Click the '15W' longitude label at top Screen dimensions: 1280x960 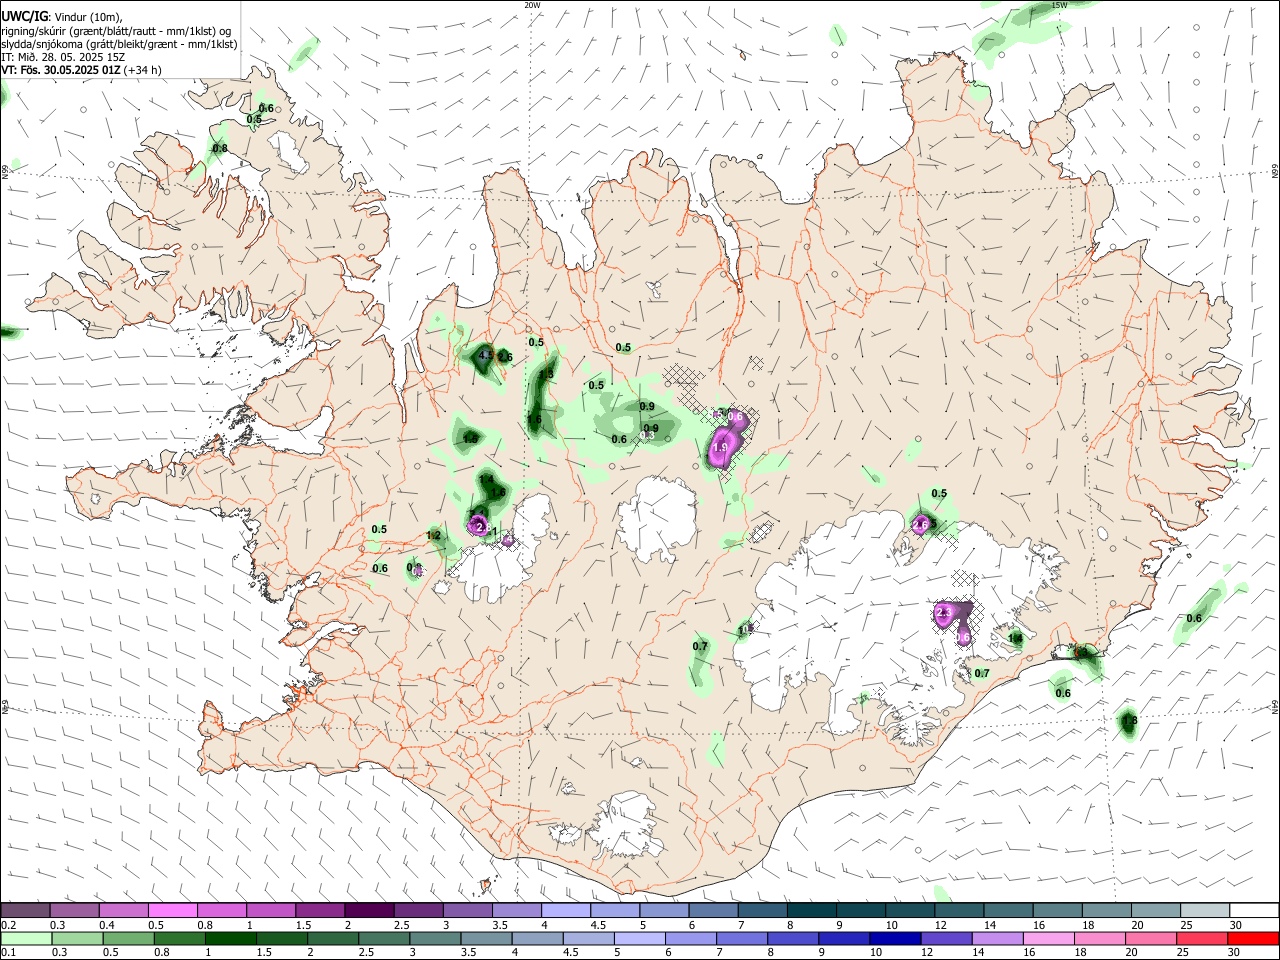click(x=1060, y=5)
